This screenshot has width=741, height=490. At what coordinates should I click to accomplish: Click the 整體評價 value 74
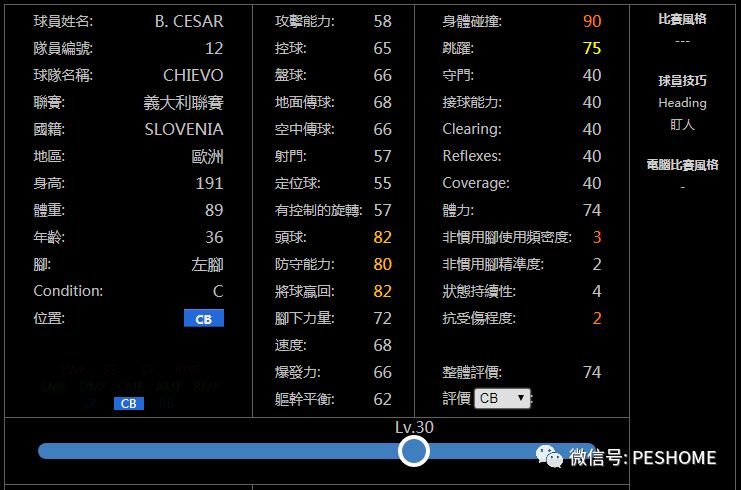592,372
